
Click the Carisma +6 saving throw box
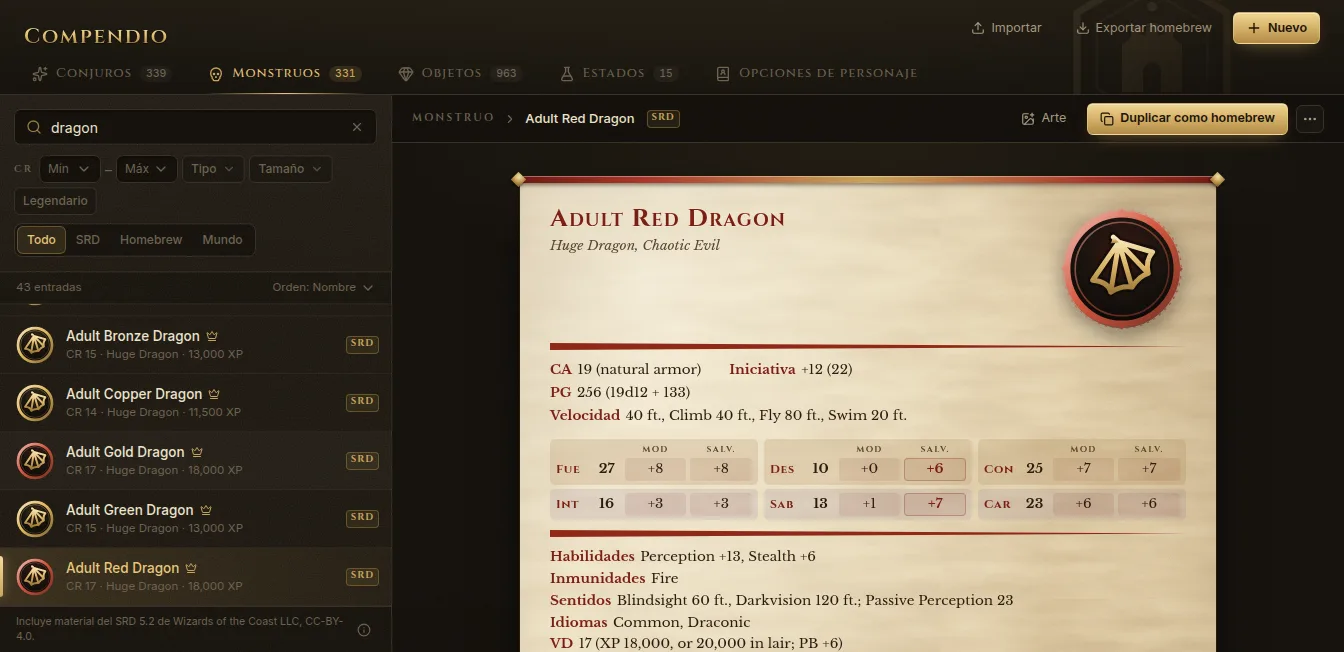point(1149,504)
